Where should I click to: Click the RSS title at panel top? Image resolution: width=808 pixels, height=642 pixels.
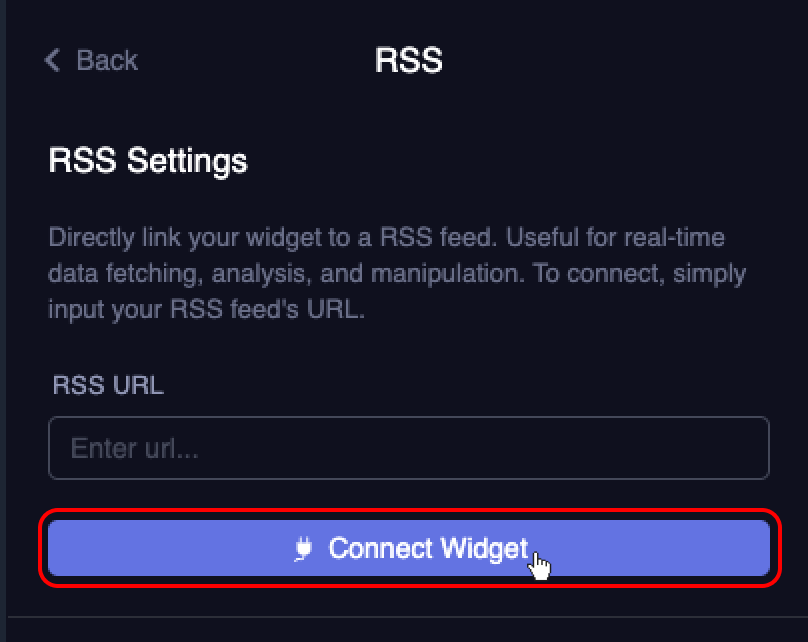[408, 60]
